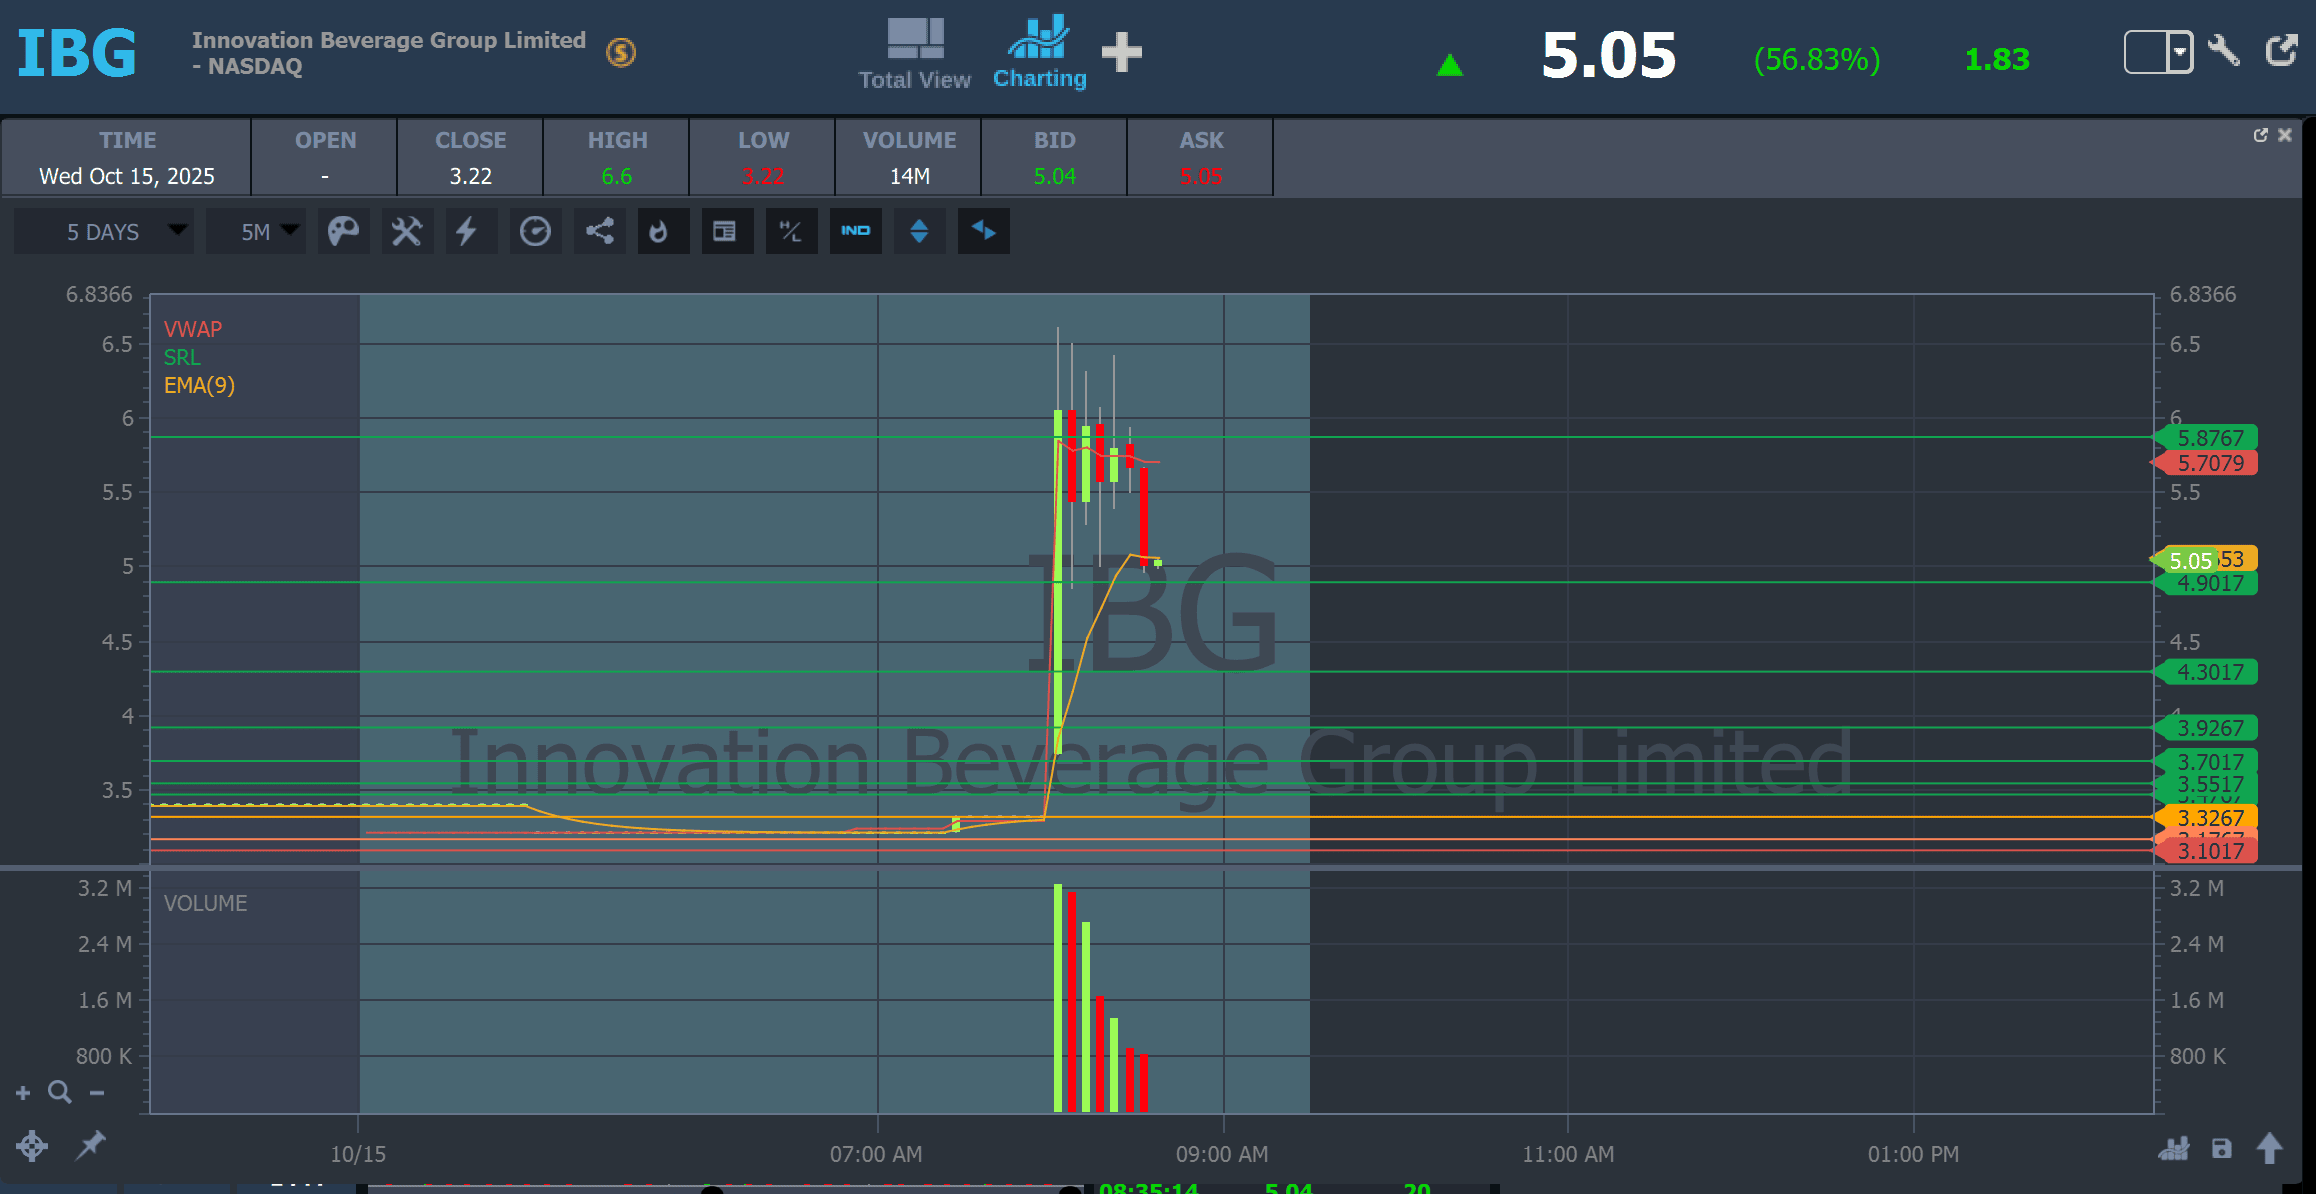This screenshot has width=2316, height=1194.
Task: Open the color palette theme icon
Action: pyautogui.click(x=343, y=232)
